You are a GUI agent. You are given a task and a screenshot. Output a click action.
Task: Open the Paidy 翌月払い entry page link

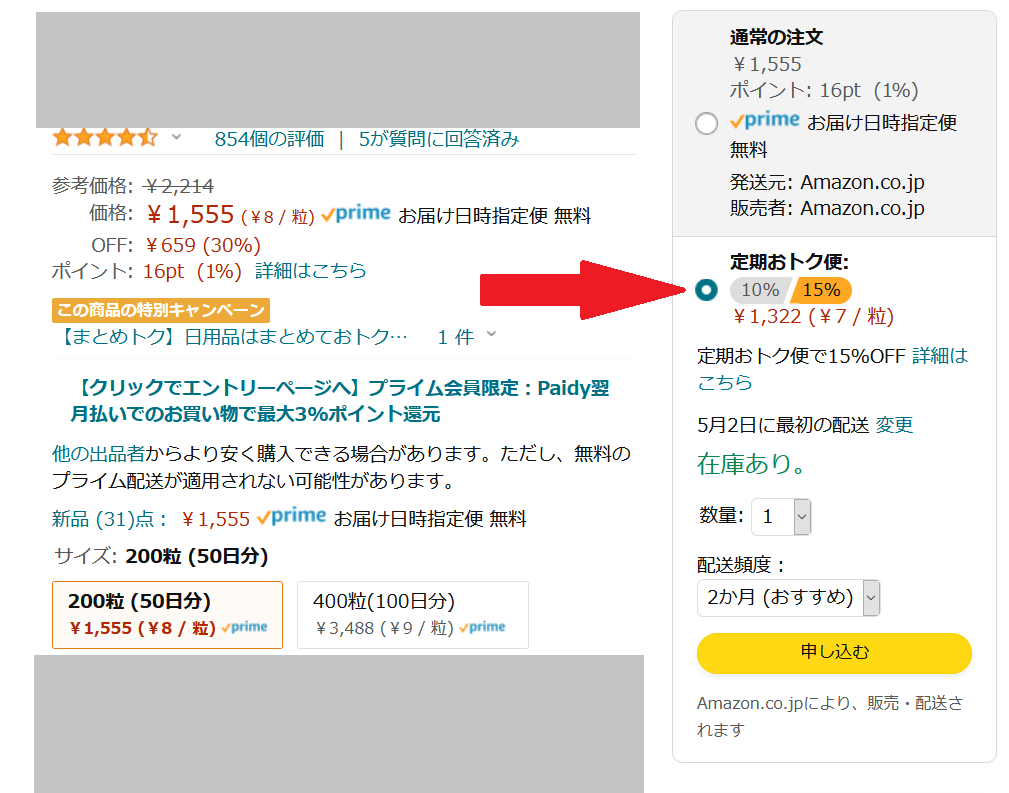[x=340, y=400]
